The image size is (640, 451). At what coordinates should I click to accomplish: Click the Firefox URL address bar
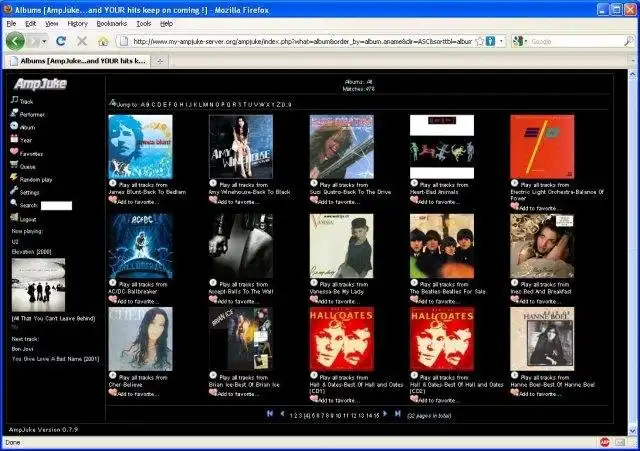(302, 41)
